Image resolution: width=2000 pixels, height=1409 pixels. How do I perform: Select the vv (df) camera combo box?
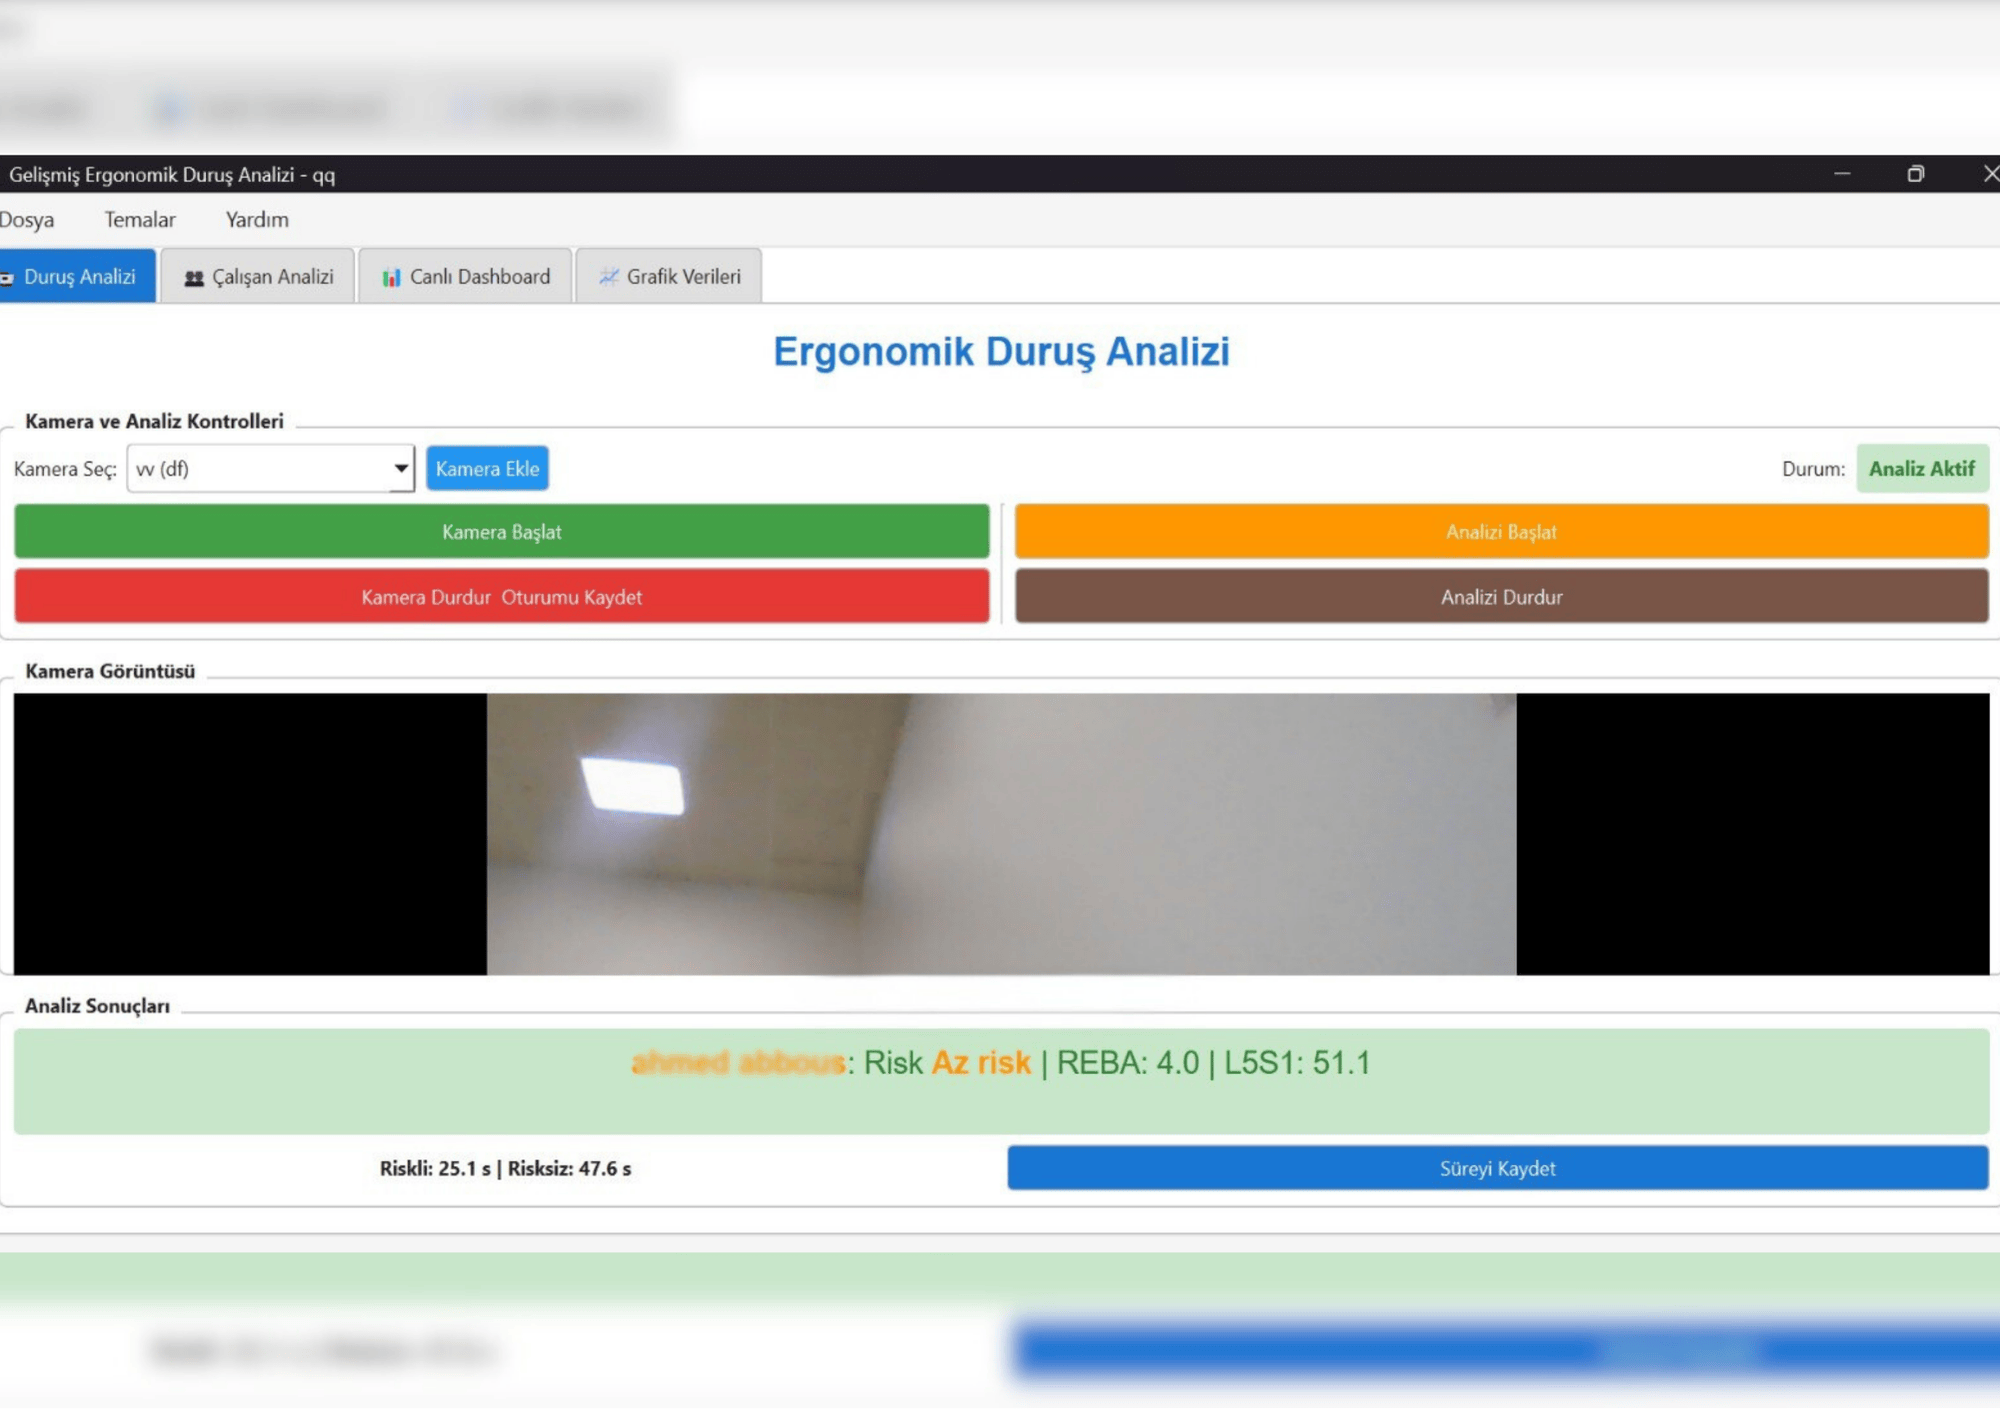pos(270,468)
